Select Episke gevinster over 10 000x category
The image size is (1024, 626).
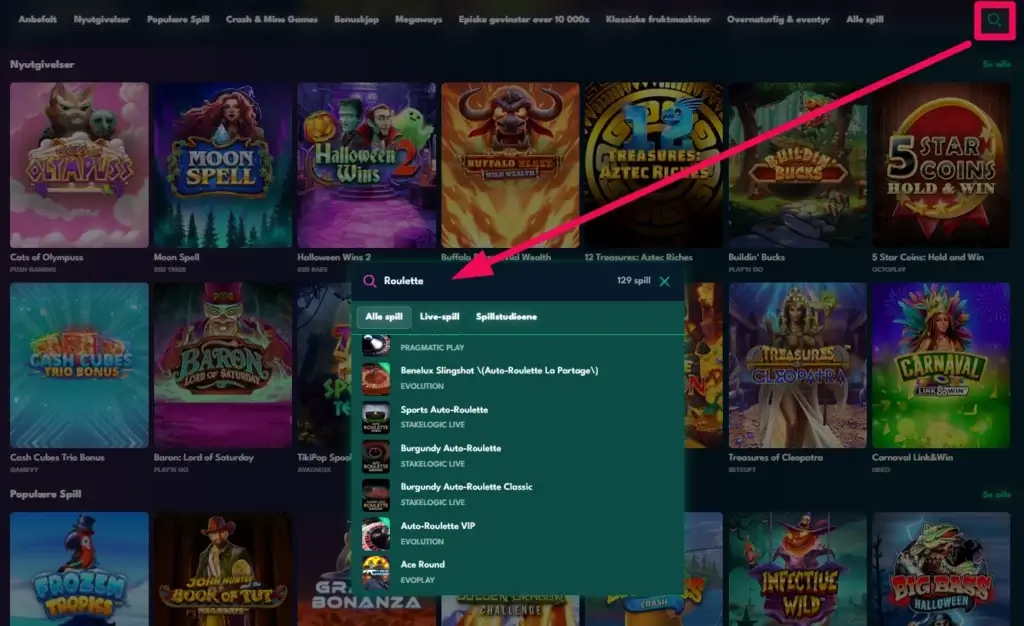[x=524, y=20]
